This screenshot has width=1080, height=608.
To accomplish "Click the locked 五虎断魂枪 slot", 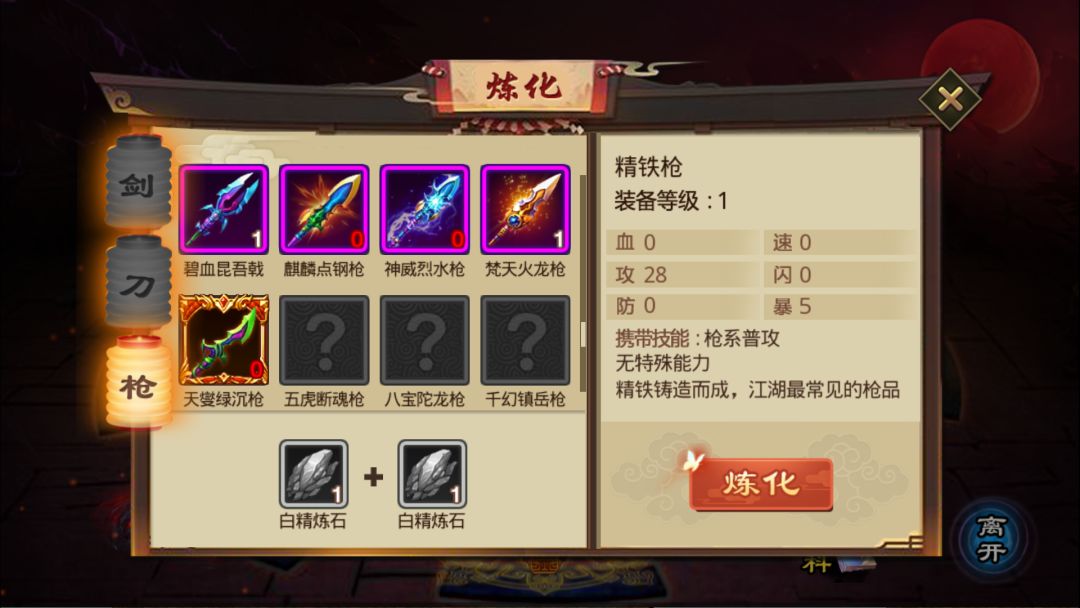I will (324, 339).
